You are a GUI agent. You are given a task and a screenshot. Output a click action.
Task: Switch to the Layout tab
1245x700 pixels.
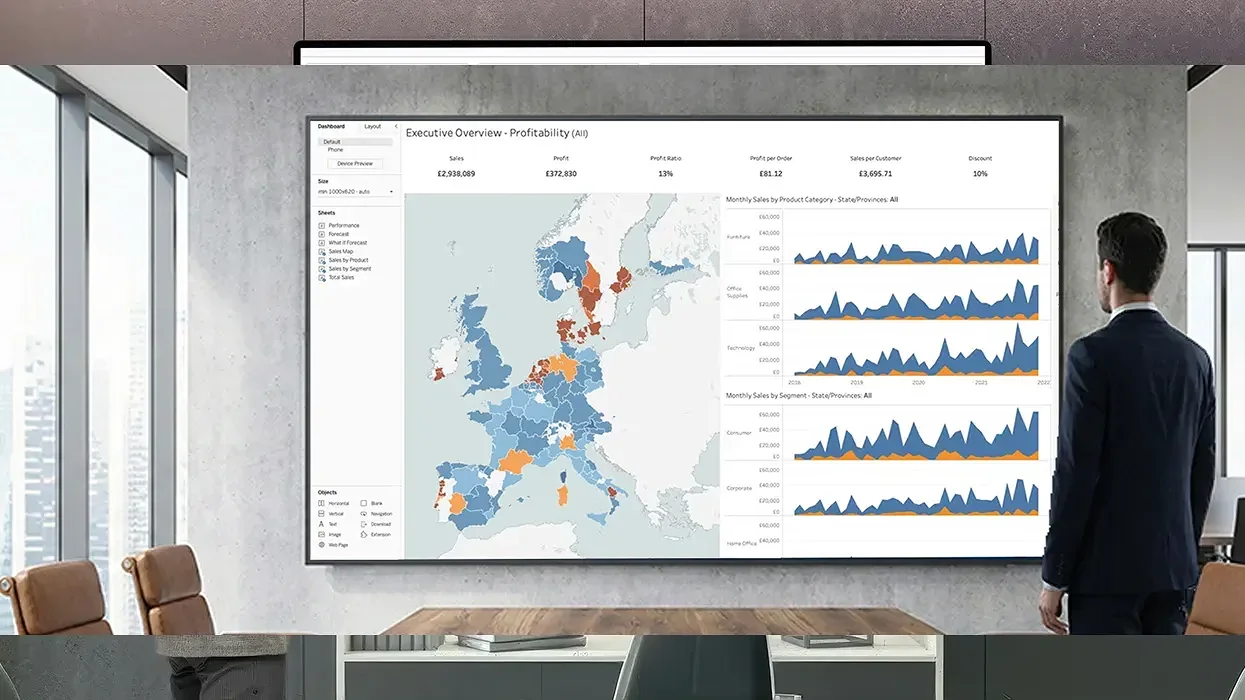373,126
